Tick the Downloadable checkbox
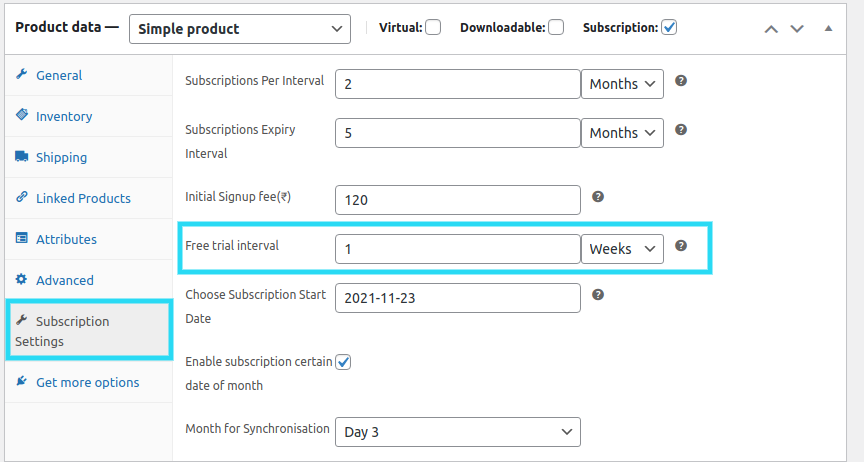 (556, 28)
